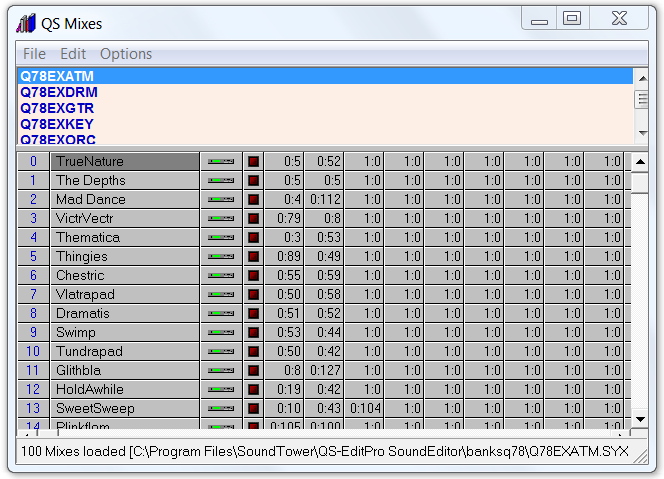Select the Q78EXKEY bank file
The width and height of the screenshot is (664, 479).
[x=57, y=124]
